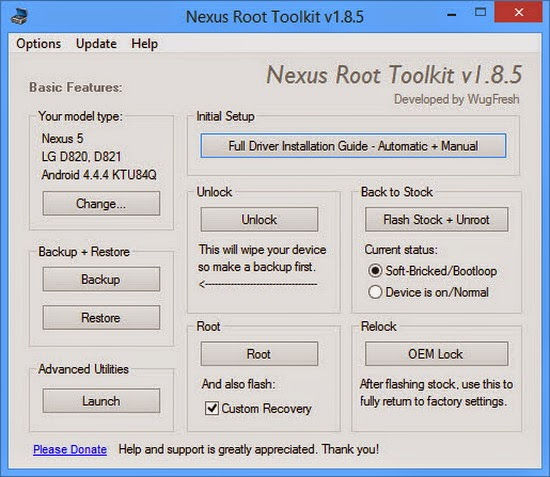Open Full Driver Installation Guide
This screenshot has width=550, height=477.
coord(353,146)
